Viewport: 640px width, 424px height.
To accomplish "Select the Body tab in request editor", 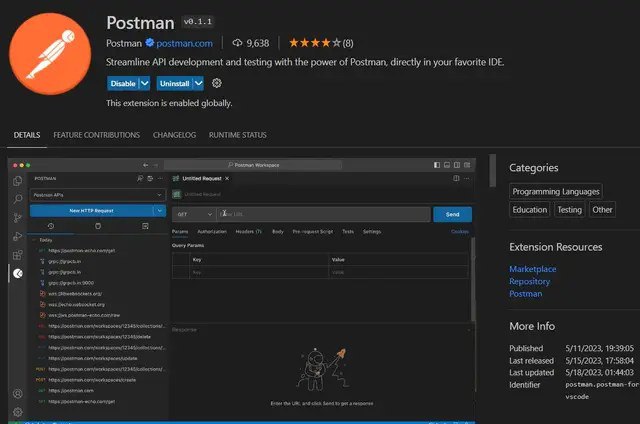I will (278, 231).
